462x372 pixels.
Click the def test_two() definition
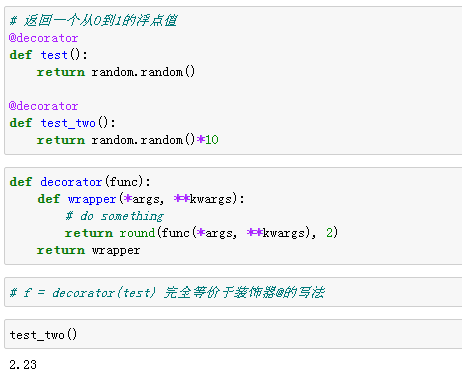62,123
